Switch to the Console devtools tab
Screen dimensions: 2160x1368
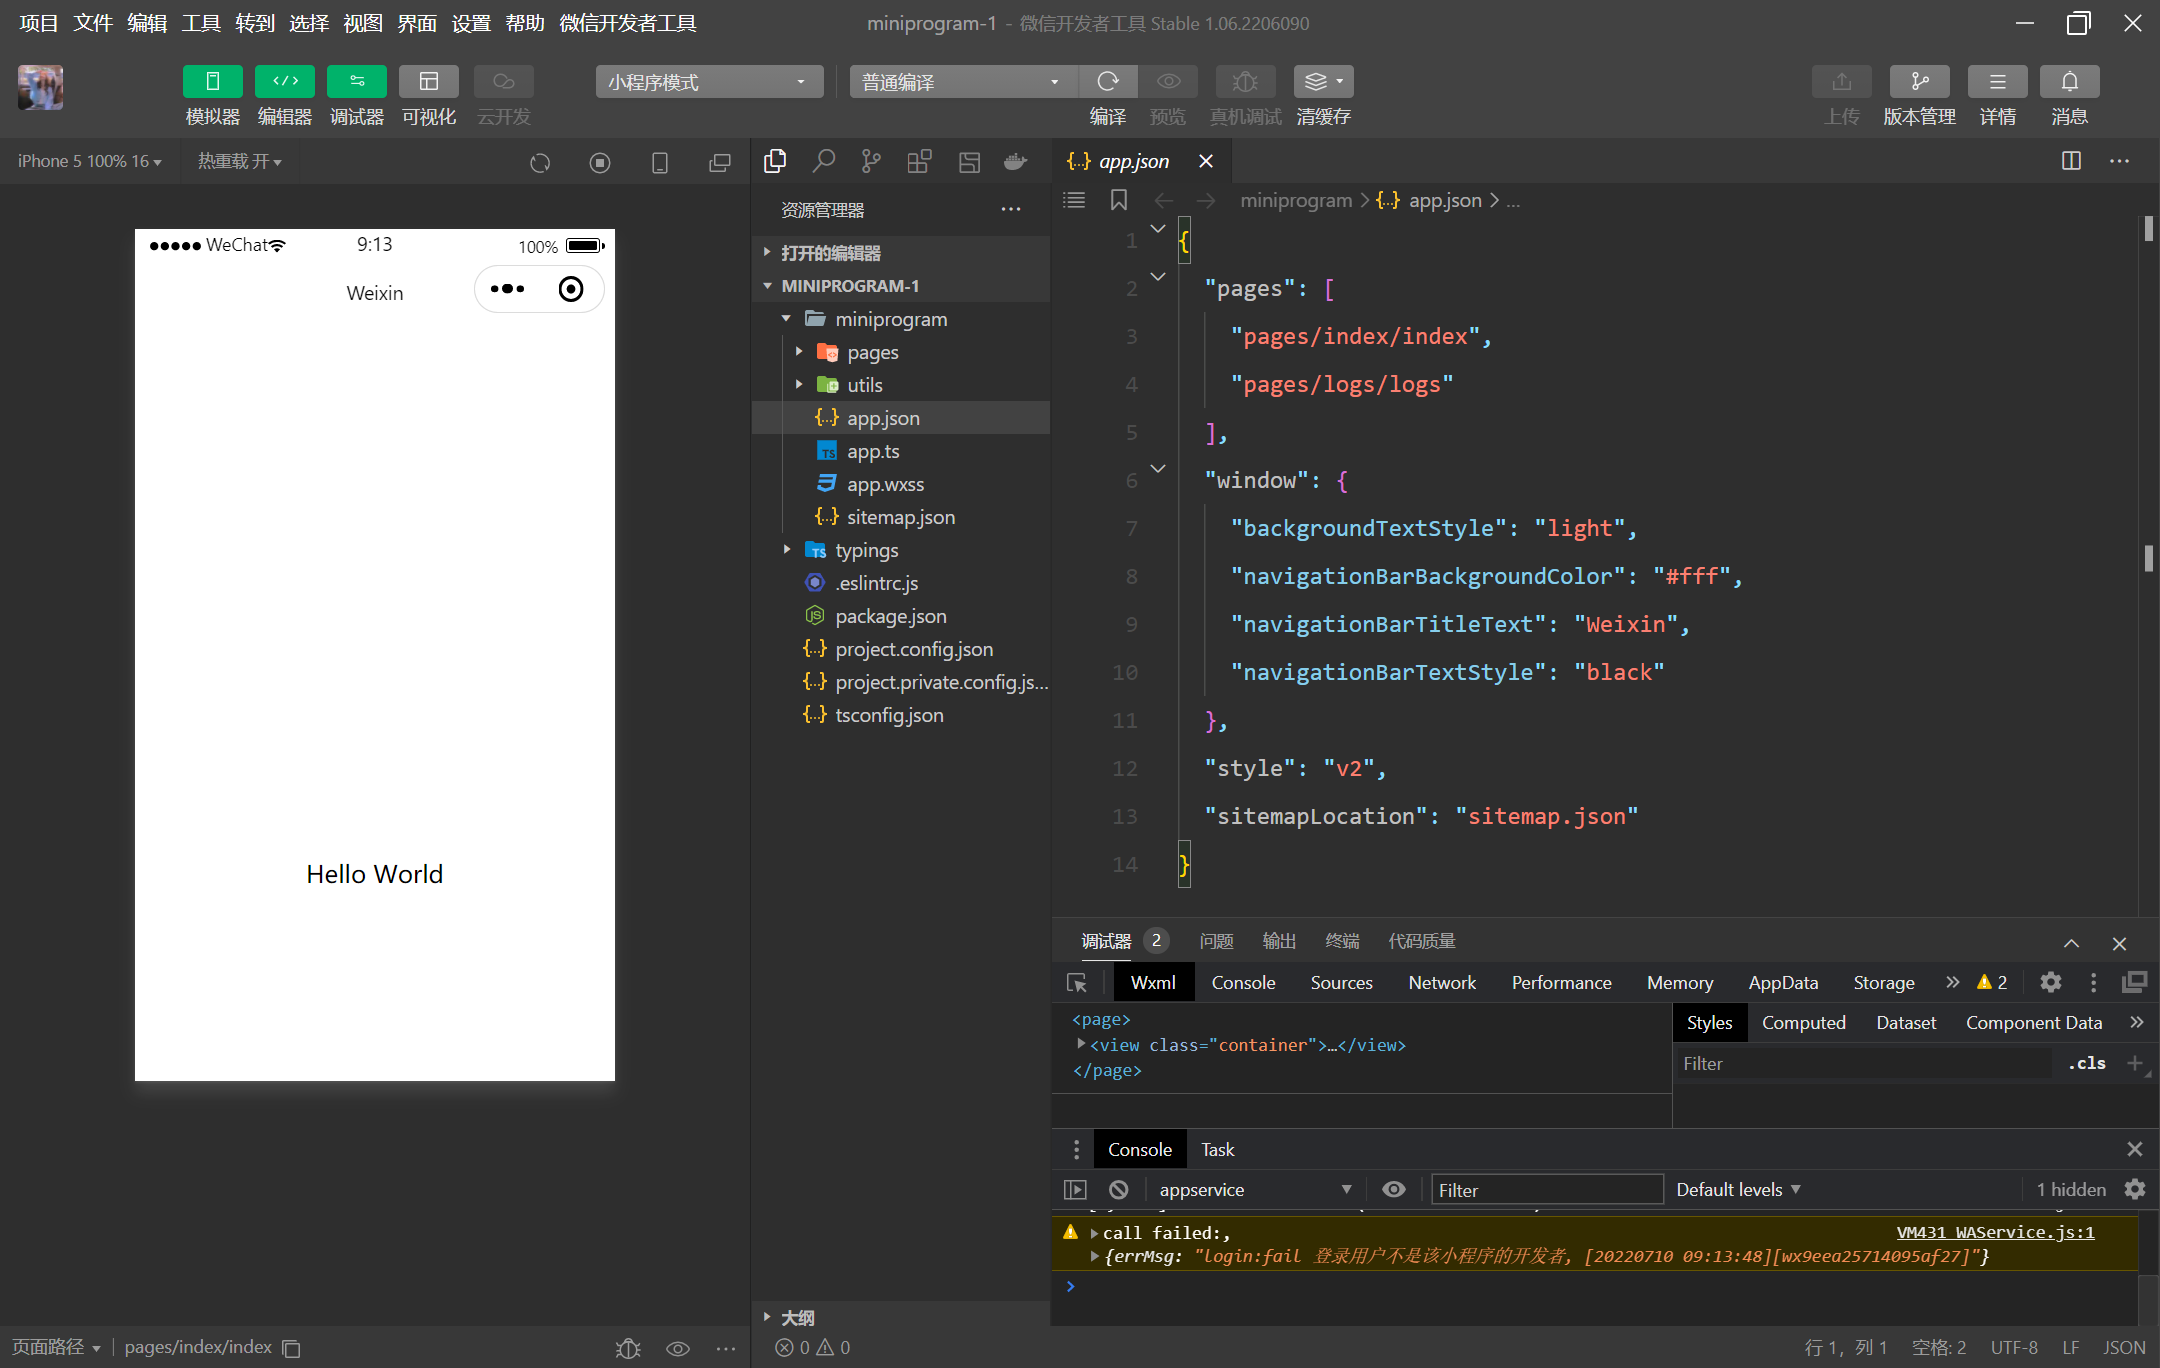[x=1243, y=983]
